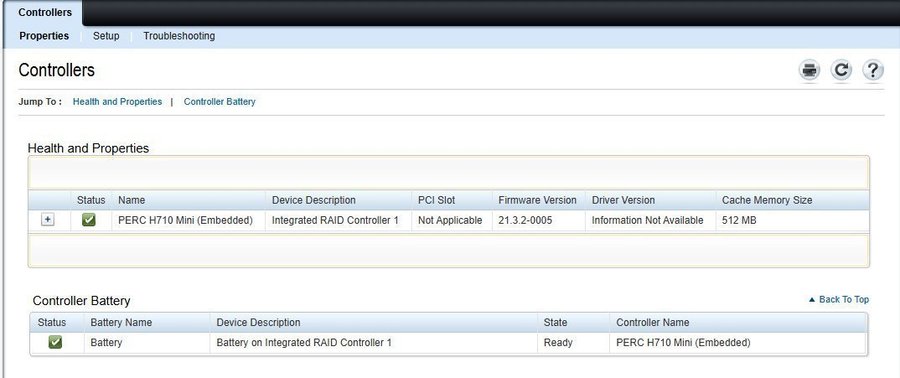Open the Properties sub-tab
The width and height of the screenshot is (900, 378).
coord(44,36)
